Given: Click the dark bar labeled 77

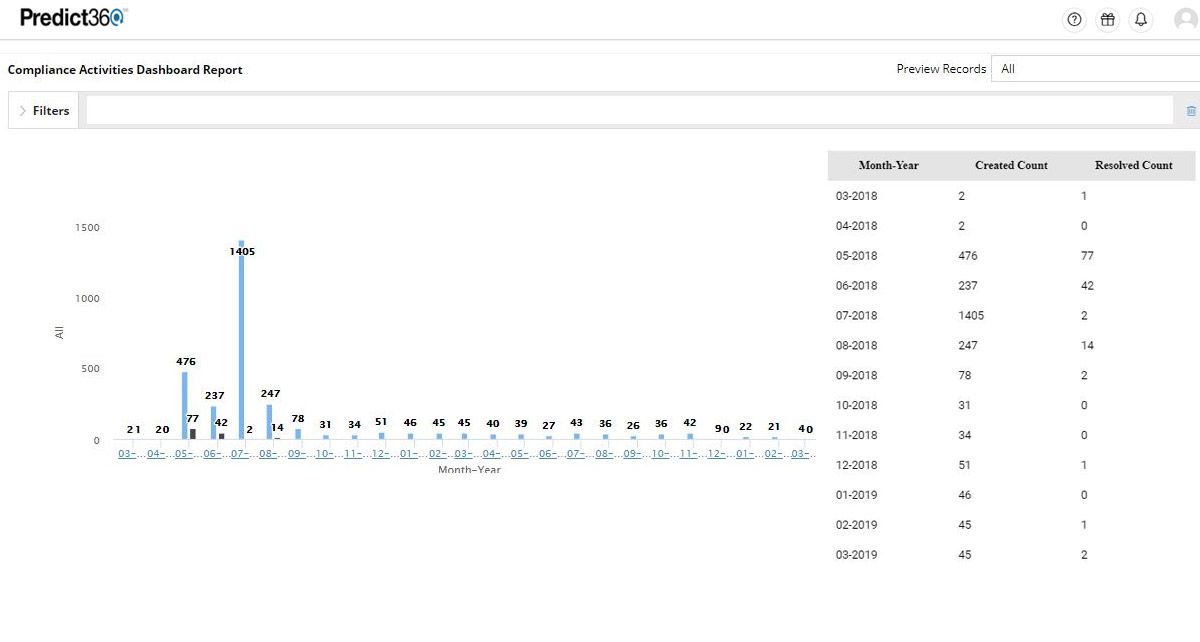Looking at the screenshot, I should coord(193,433).
